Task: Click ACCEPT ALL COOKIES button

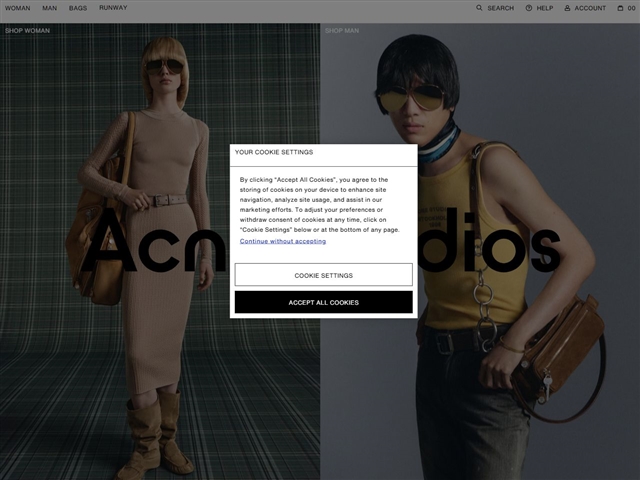Action: click(324, 302)
